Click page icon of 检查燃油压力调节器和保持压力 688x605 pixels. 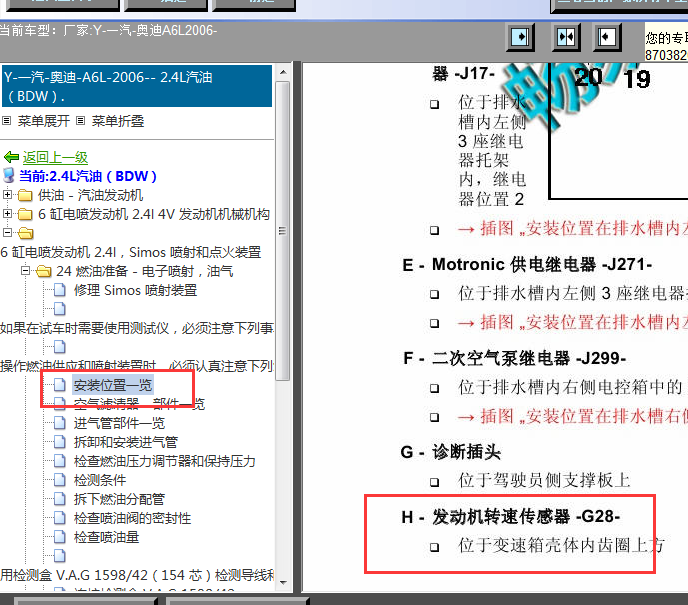coord(60,461)
